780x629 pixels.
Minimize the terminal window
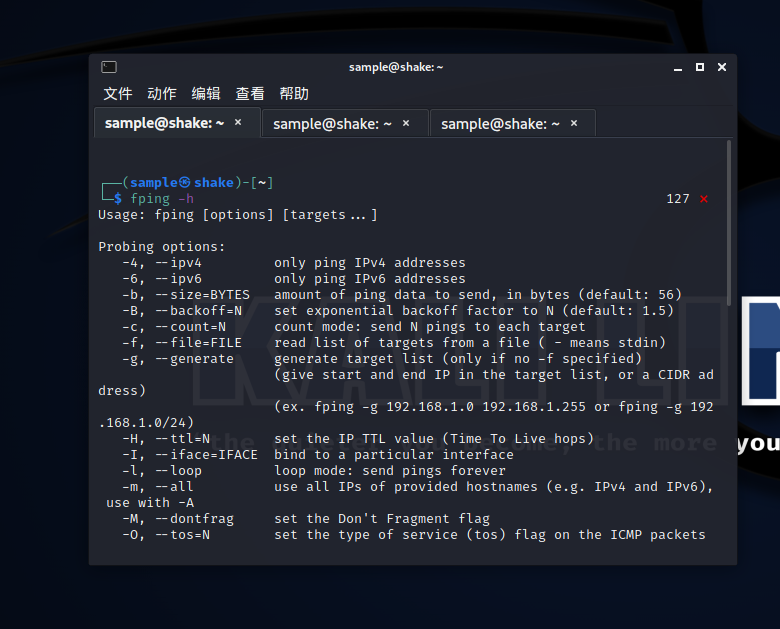coord(678,67)
